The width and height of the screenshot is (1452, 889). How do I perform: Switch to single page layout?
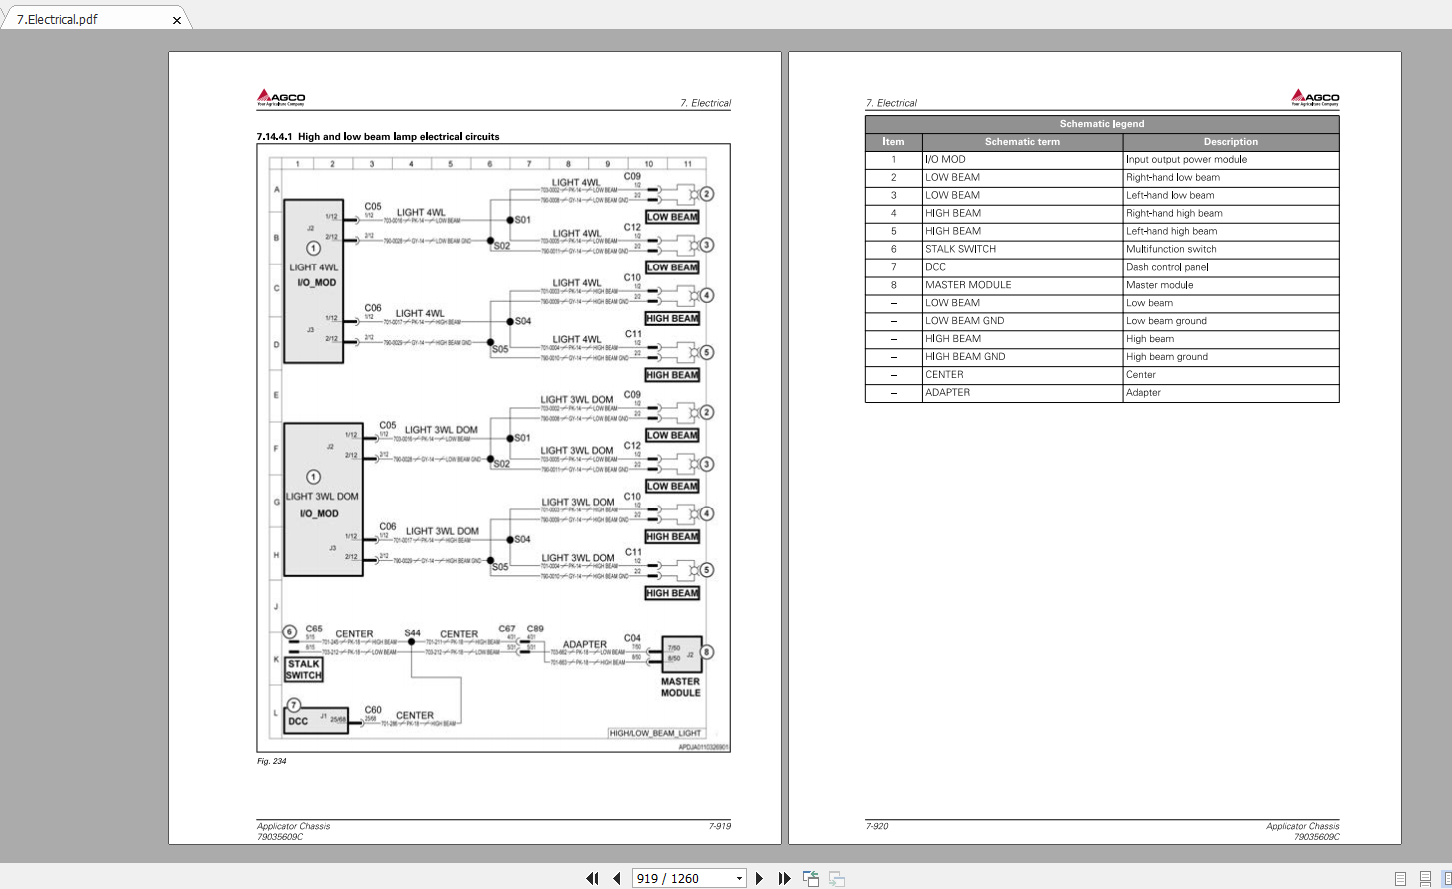(1400, 879)
